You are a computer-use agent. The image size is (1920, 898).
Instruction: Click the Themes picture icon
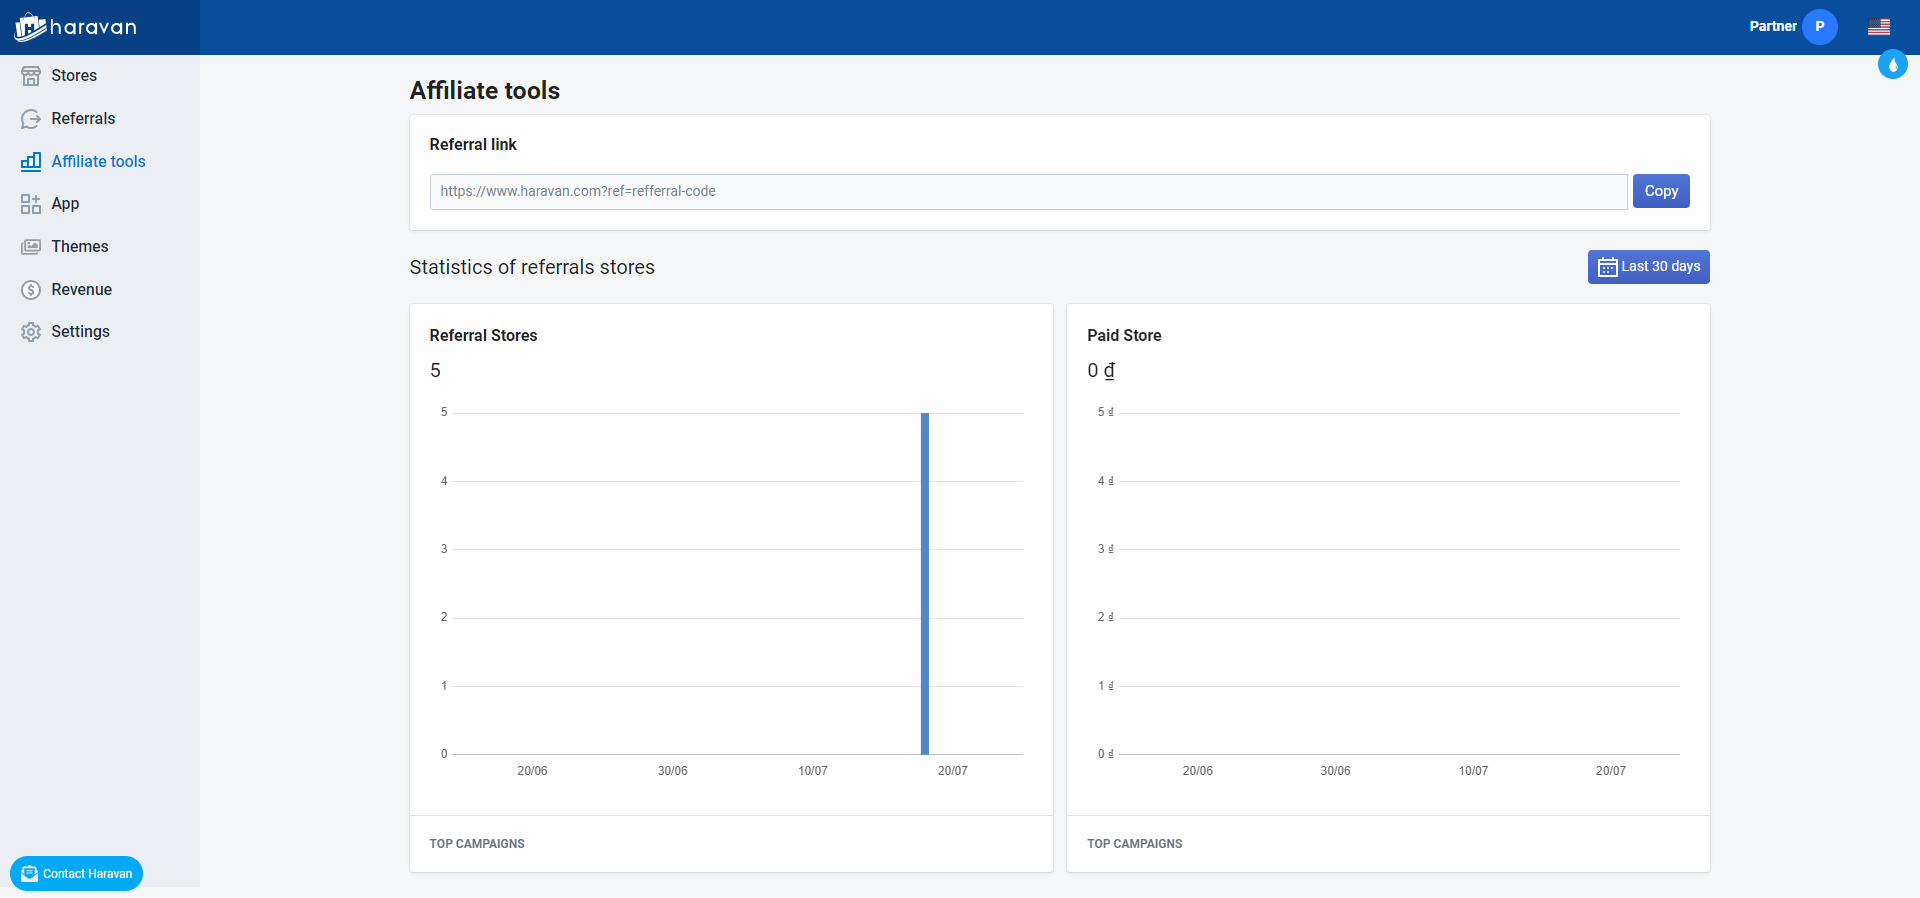pos(31,247)
